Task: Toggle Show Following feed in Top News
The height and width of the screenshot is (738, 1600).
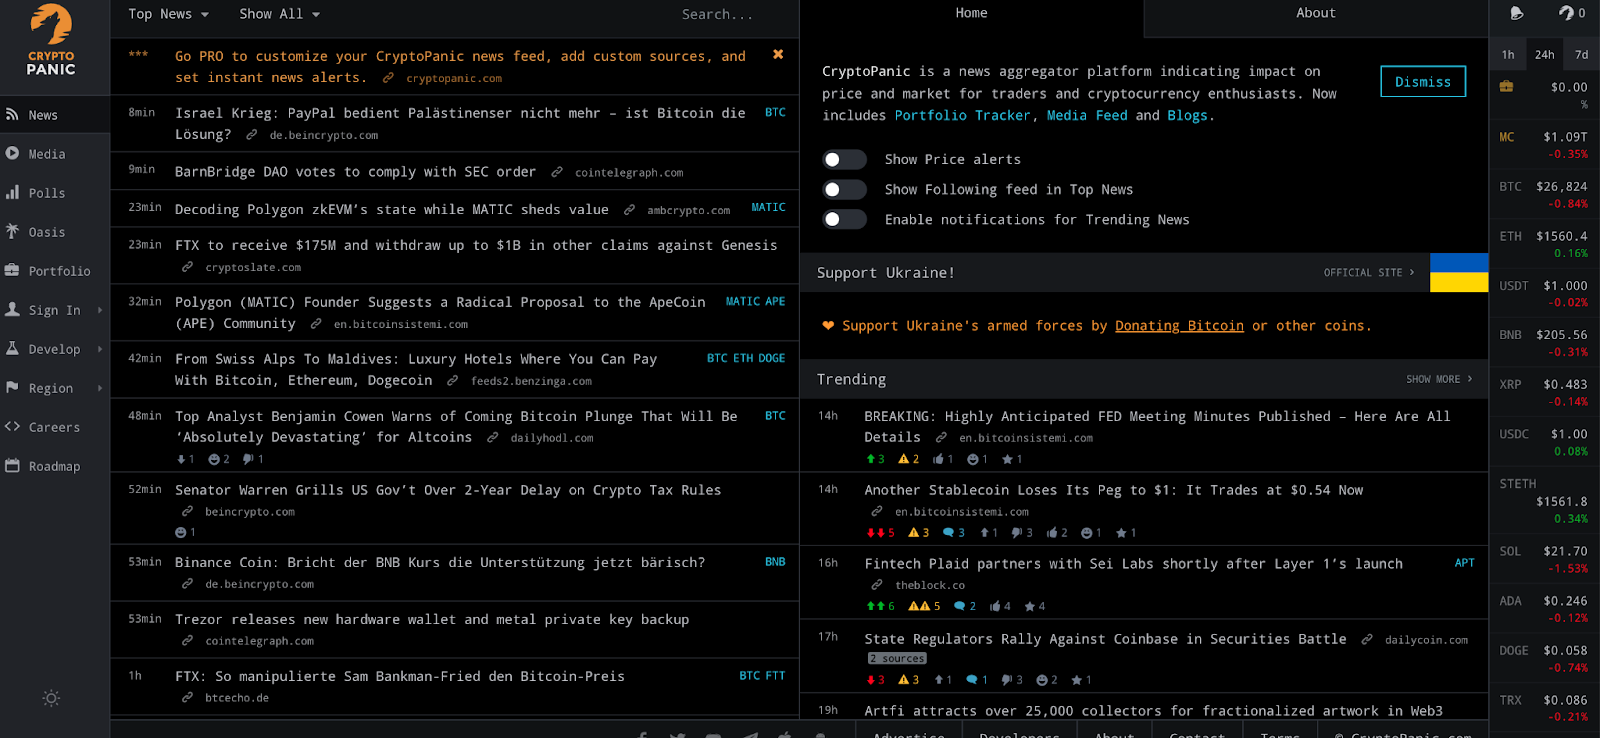Action: [844, 190]
